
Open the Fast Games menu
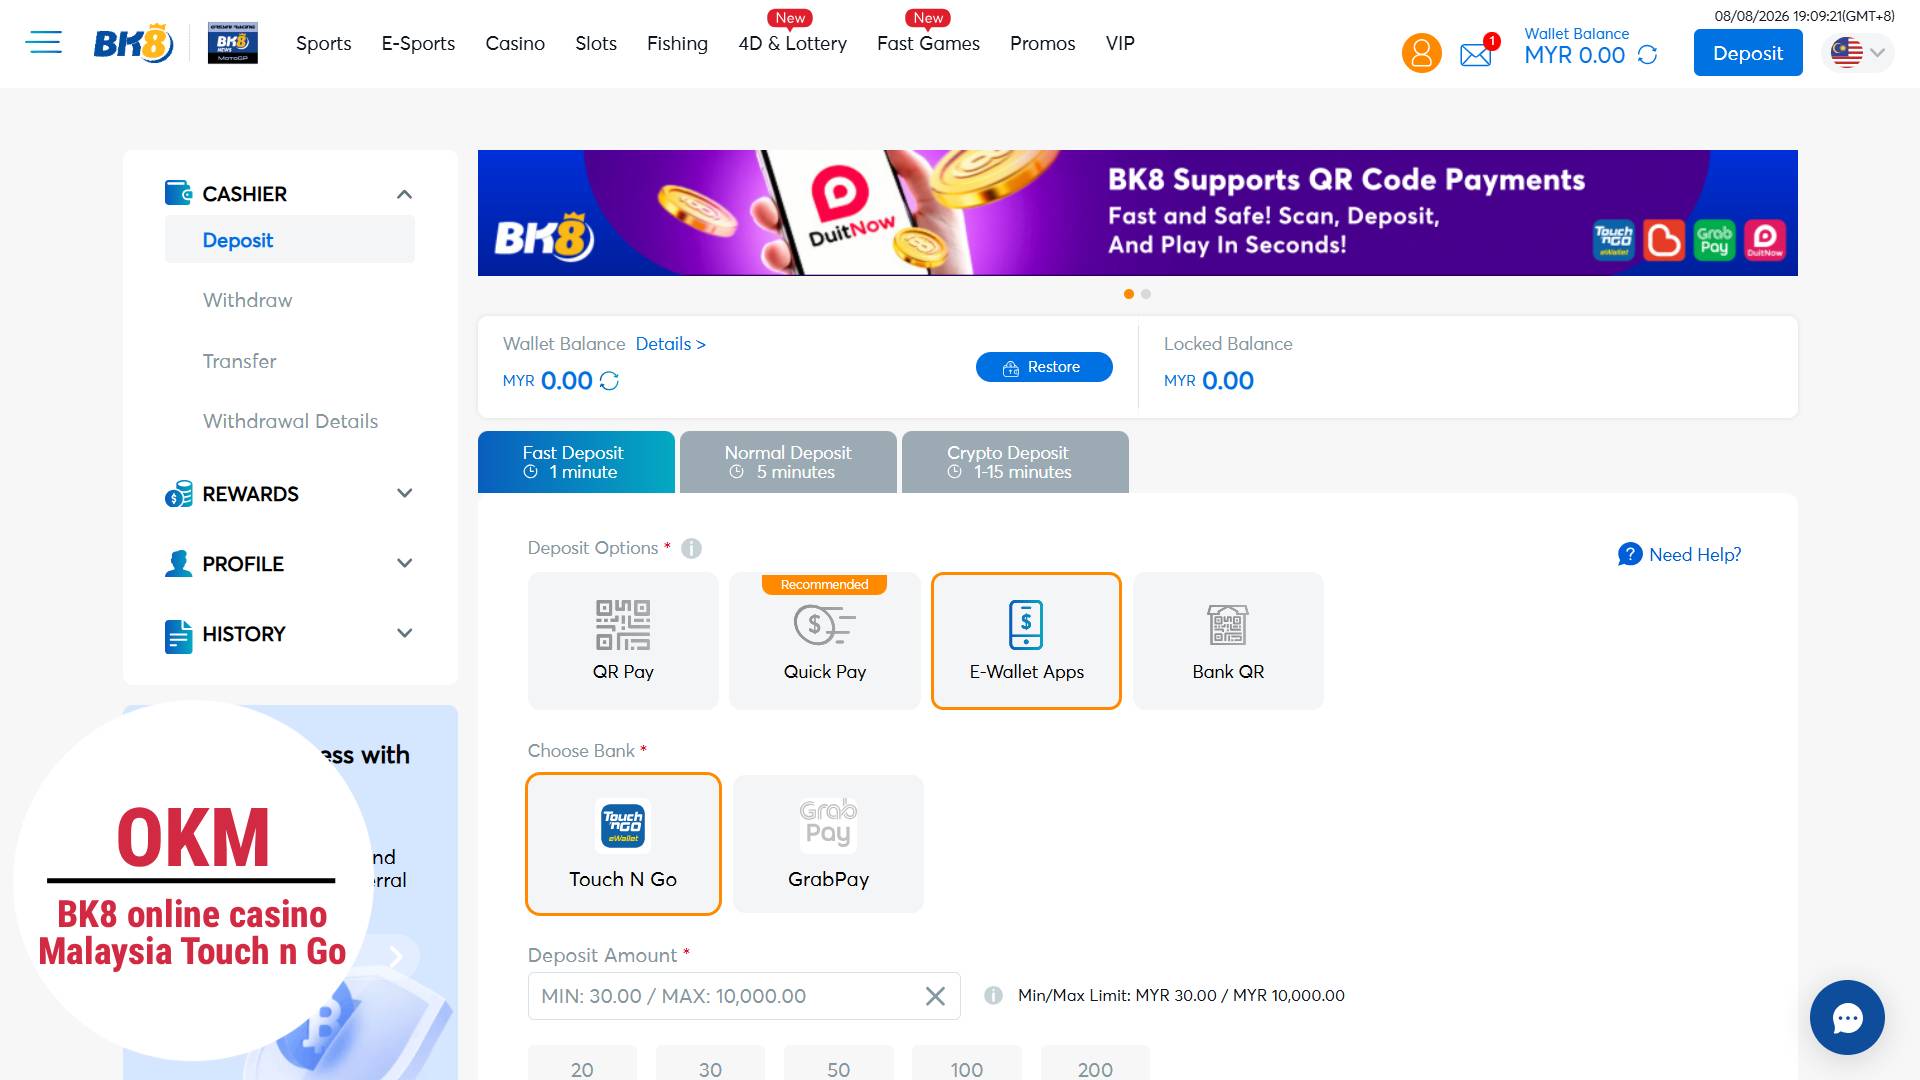pyautogui.click(x=928, y=43)
